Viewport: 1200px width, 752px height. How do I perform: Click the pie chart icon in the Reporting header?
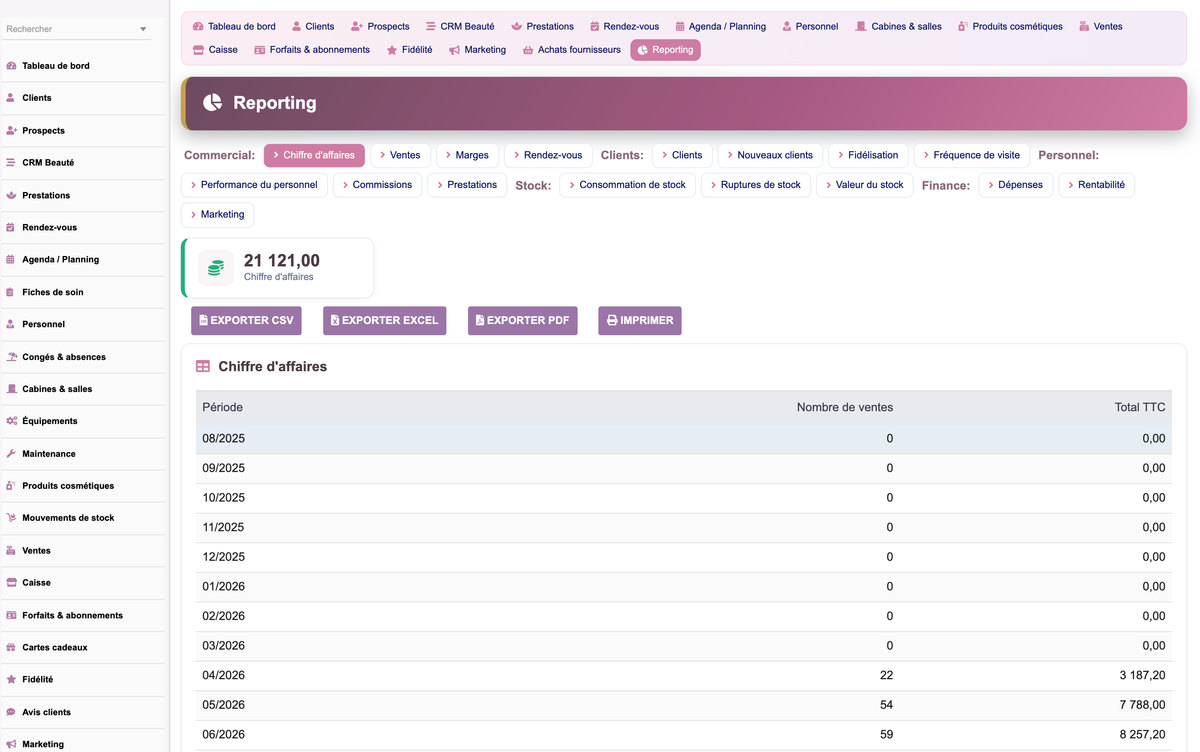coord(212,102)
